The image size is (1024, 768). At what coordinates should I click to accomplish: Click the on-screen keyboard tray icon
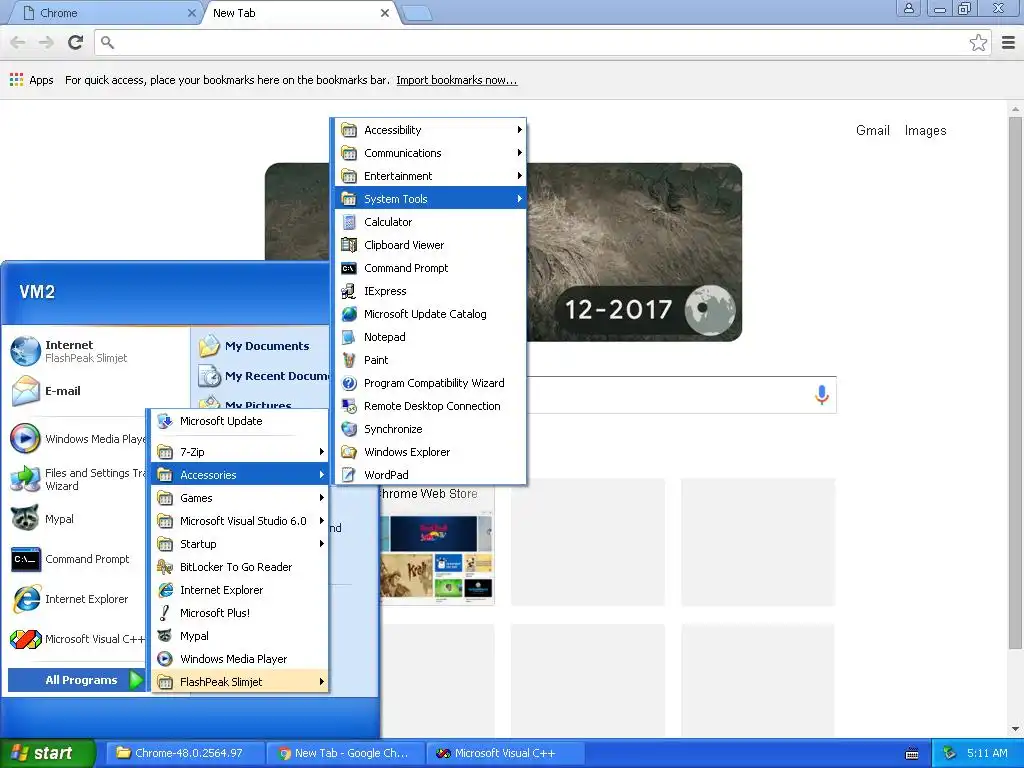point(912,754)
